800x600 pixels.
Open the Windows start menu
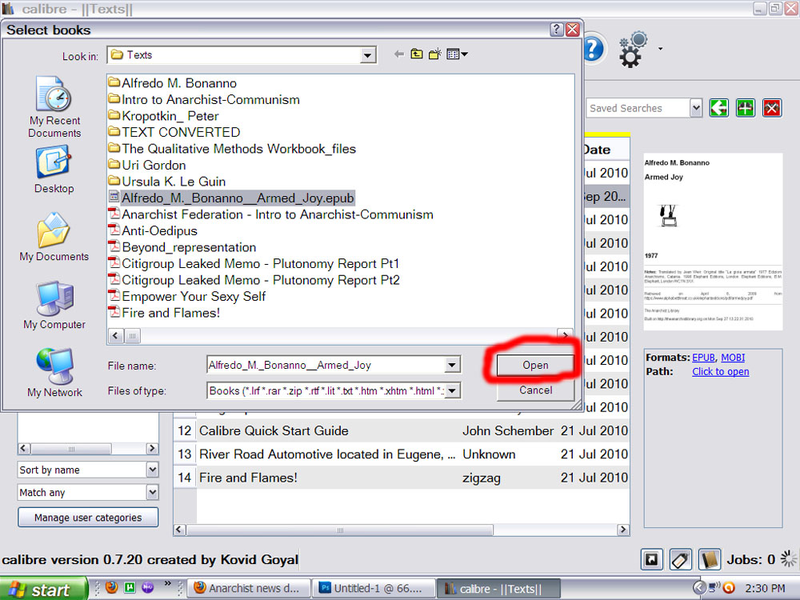(x=44, y=589)
